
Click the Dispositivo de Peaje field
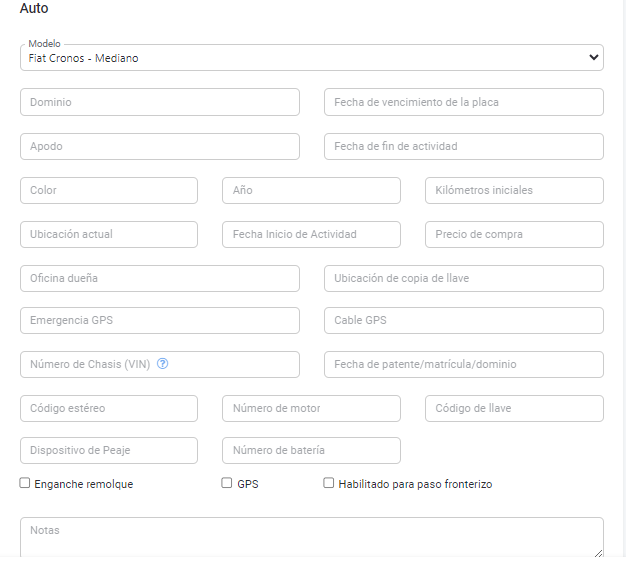(108, 450)
